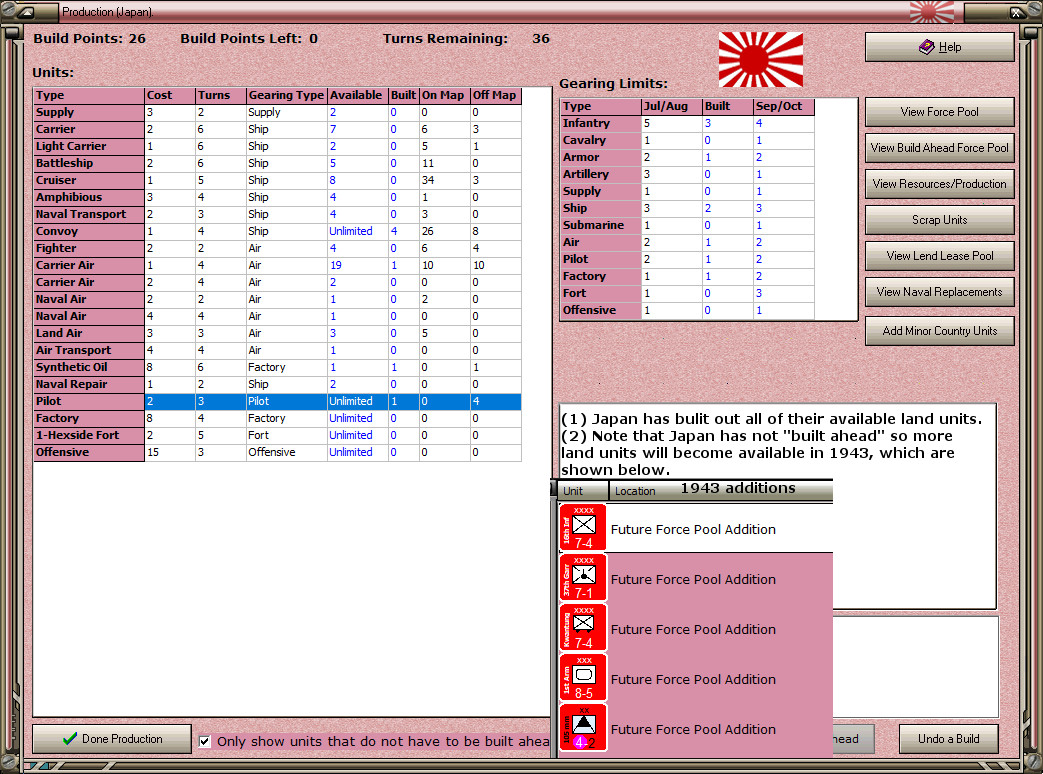Screen dimensions: 1043x774
Task: Select the Fighter row
Action: tap(277, 248)
